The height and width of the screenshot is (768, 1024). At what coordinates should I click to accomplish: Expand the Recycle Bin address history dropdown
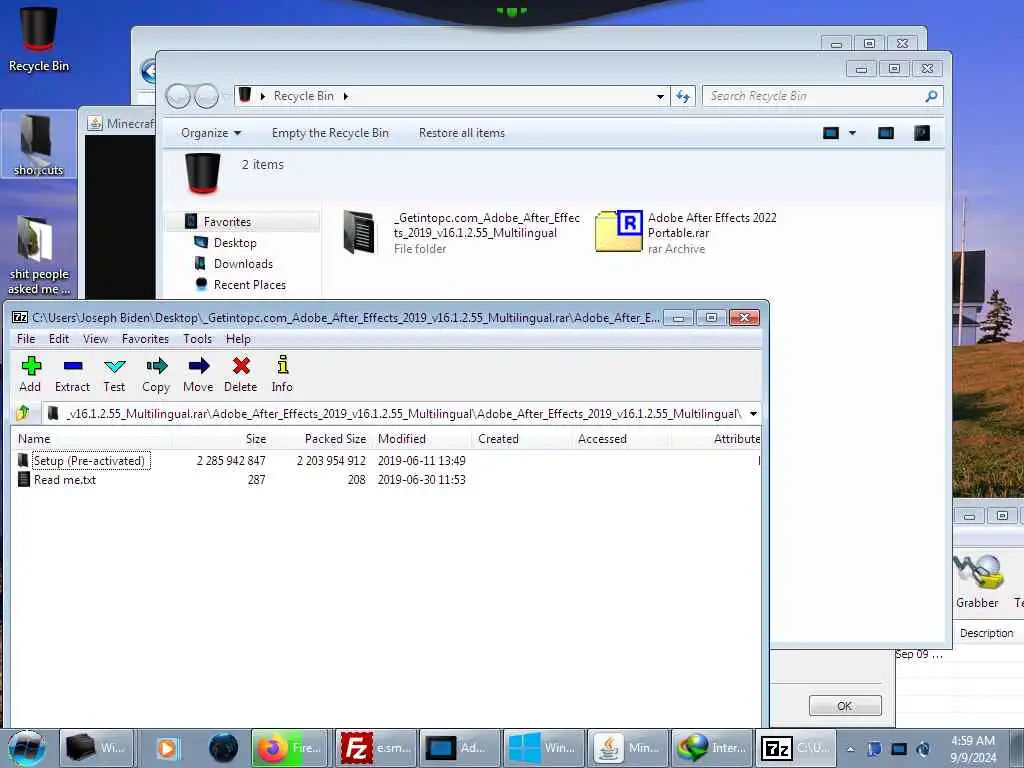tap(660, 97)
